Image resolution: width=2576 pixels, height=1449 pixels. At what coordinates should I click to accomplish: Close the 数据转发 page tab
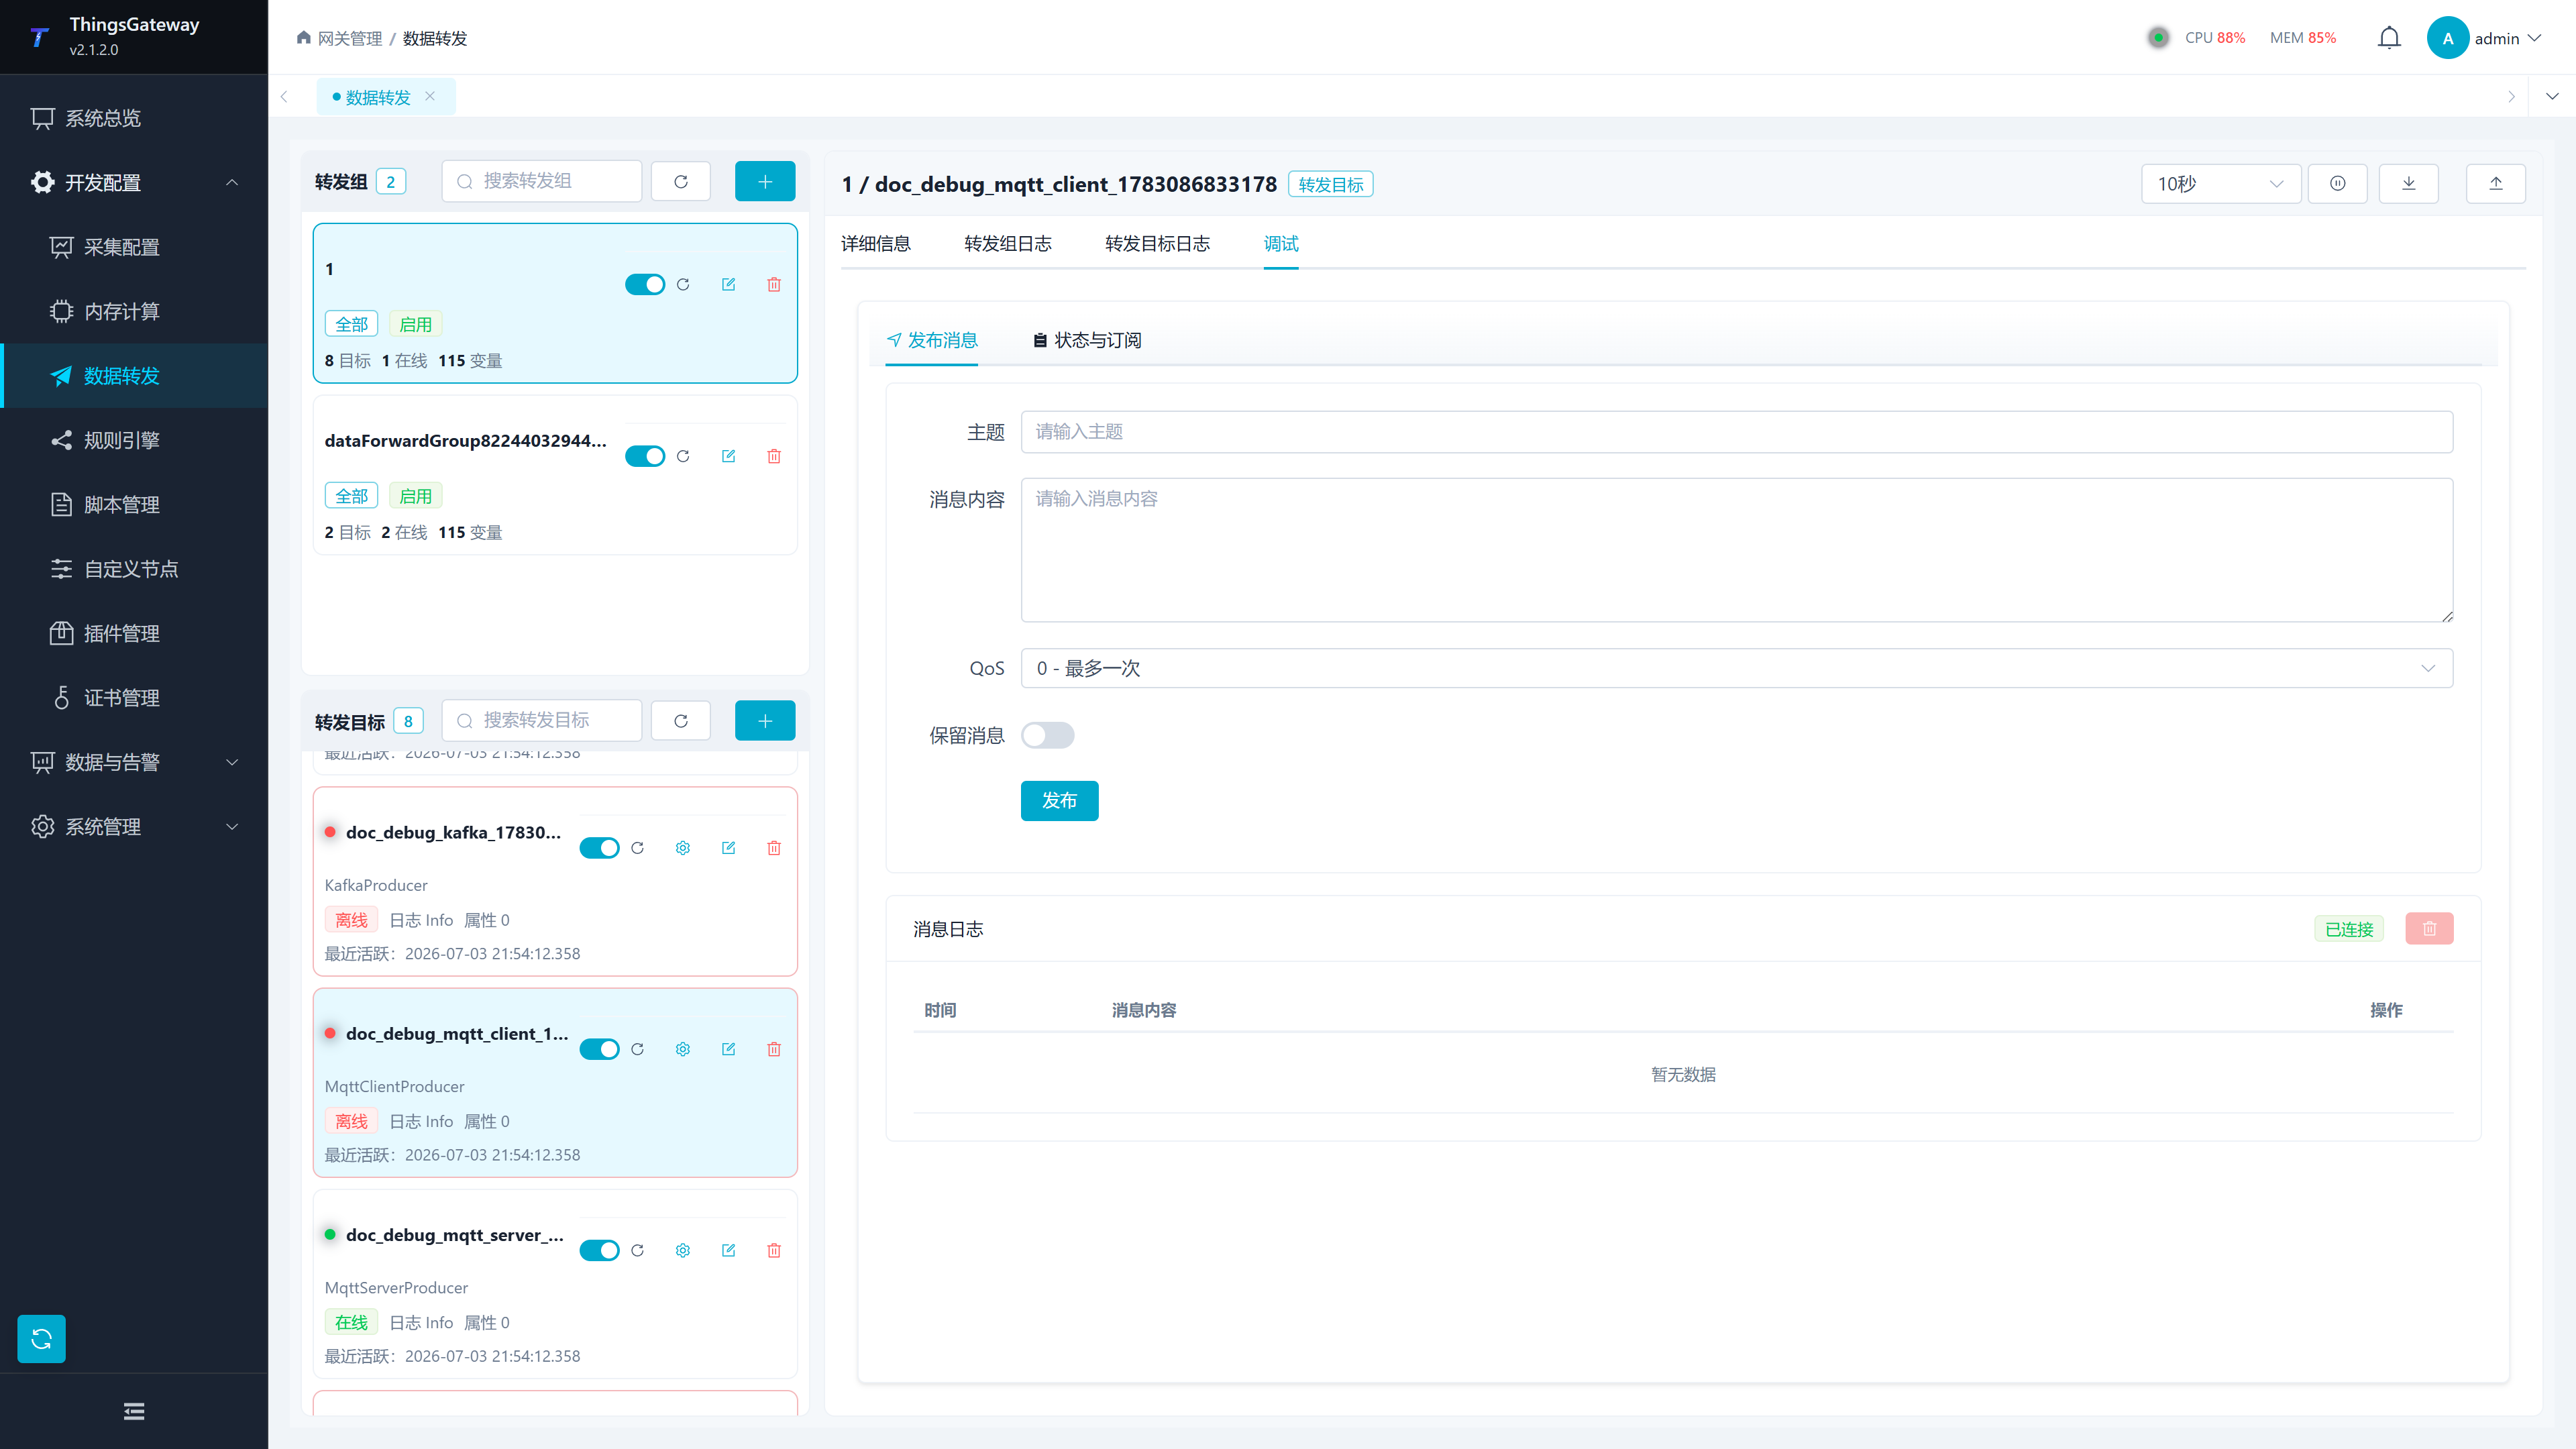point(430,96)
